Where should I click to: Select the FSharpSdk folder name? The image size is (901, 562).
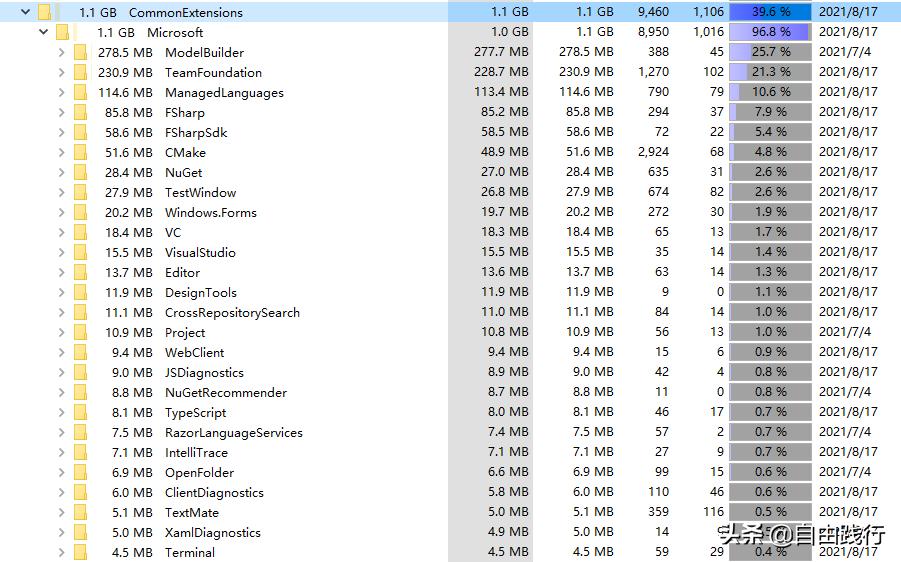196,133
